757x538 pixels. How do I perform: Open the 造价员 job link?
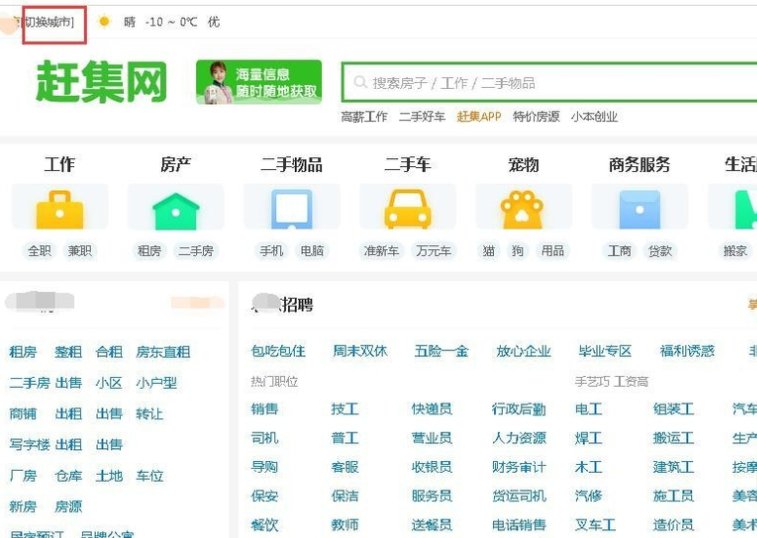click(673, 525)
